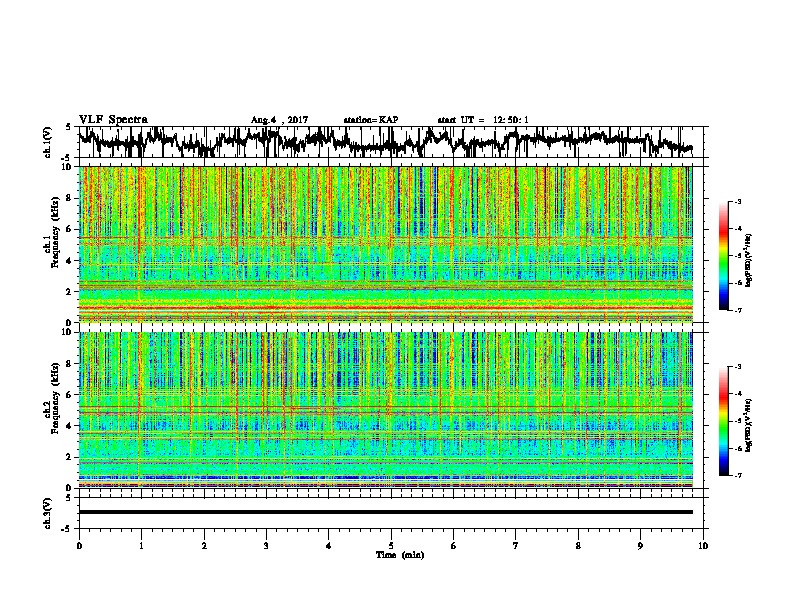792x612 pixels.
Task: Click time axis tick label '2'
Action: click(204, 546)
